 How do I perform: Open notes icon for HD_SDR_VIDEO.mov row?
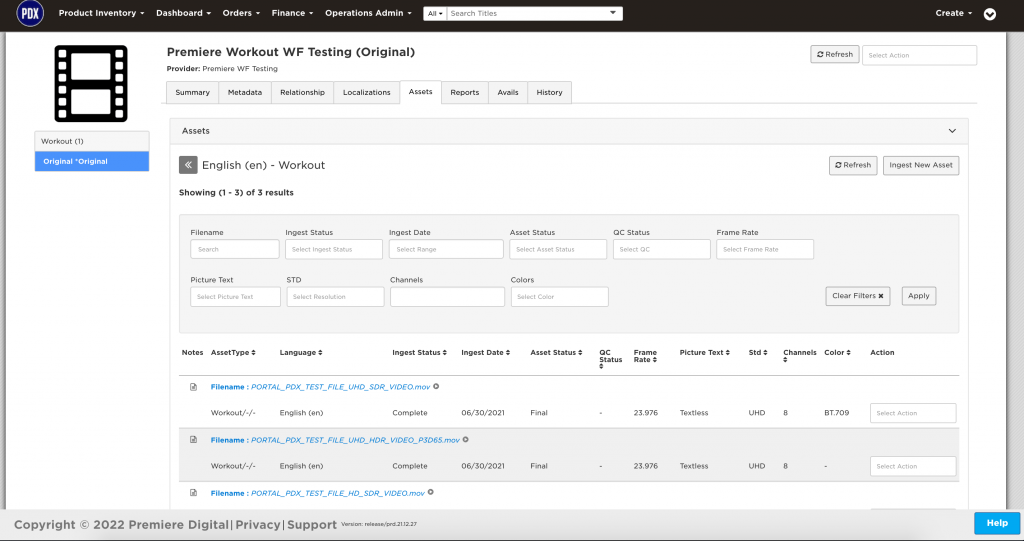click(193, 493)
